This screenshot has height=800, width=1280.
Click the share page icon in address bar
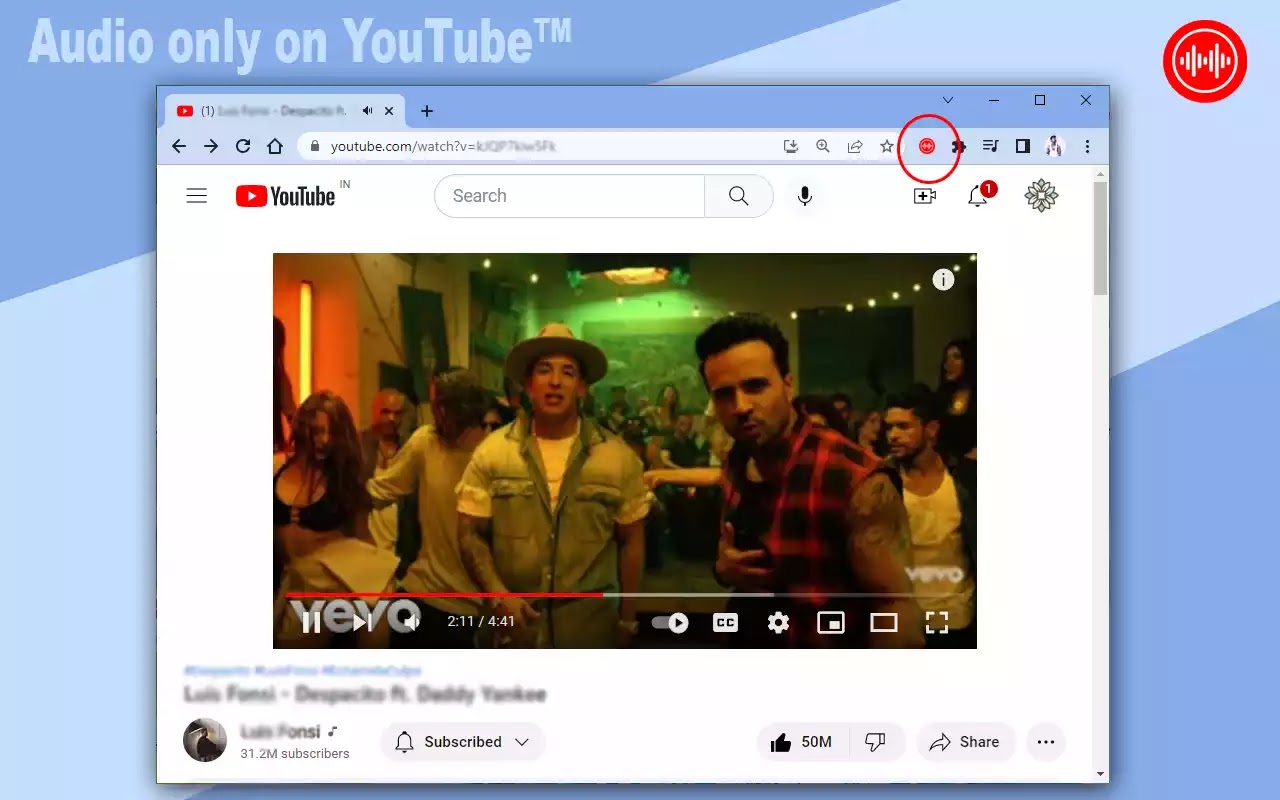pos(855,146)
